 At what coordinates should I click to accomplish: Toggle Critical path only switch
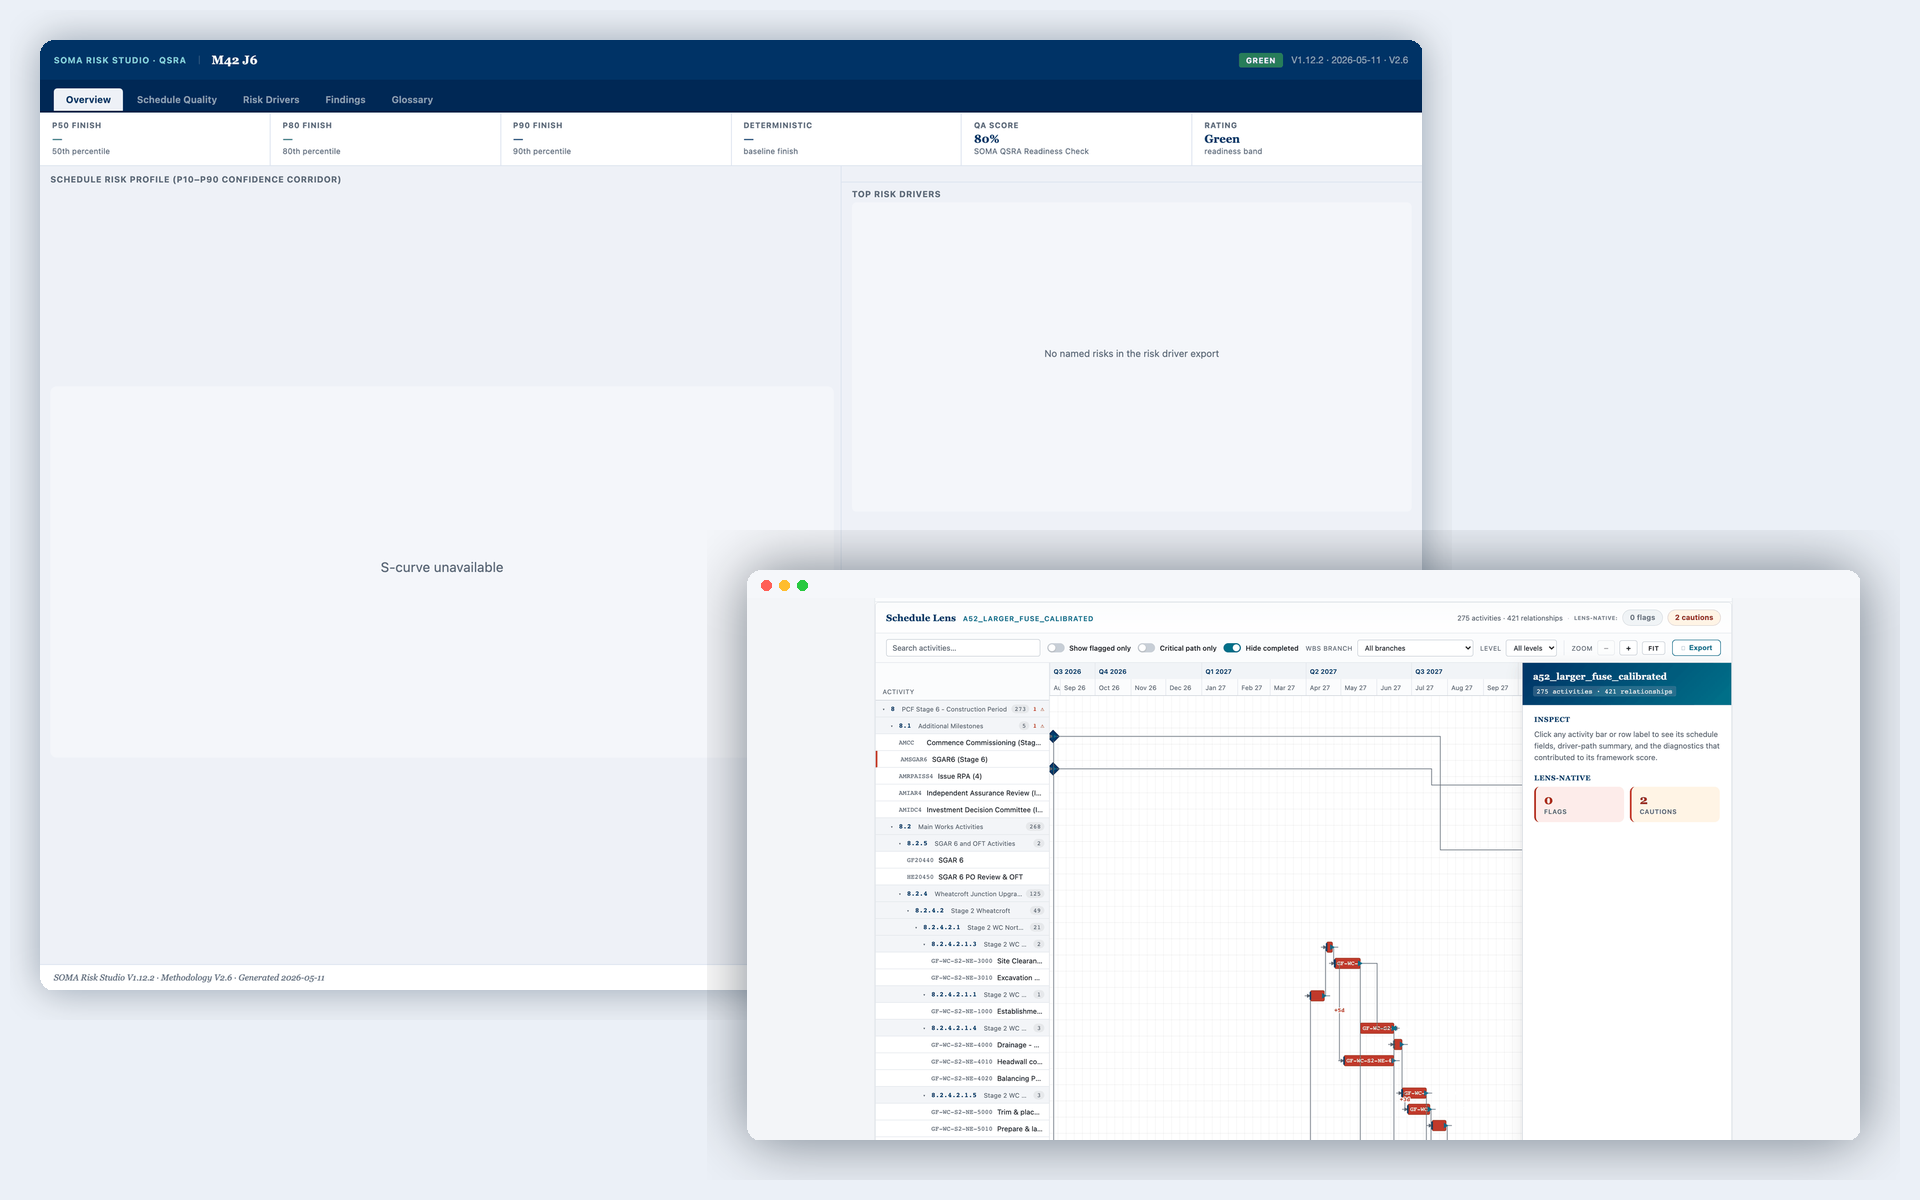click(x=1146, y=648)
